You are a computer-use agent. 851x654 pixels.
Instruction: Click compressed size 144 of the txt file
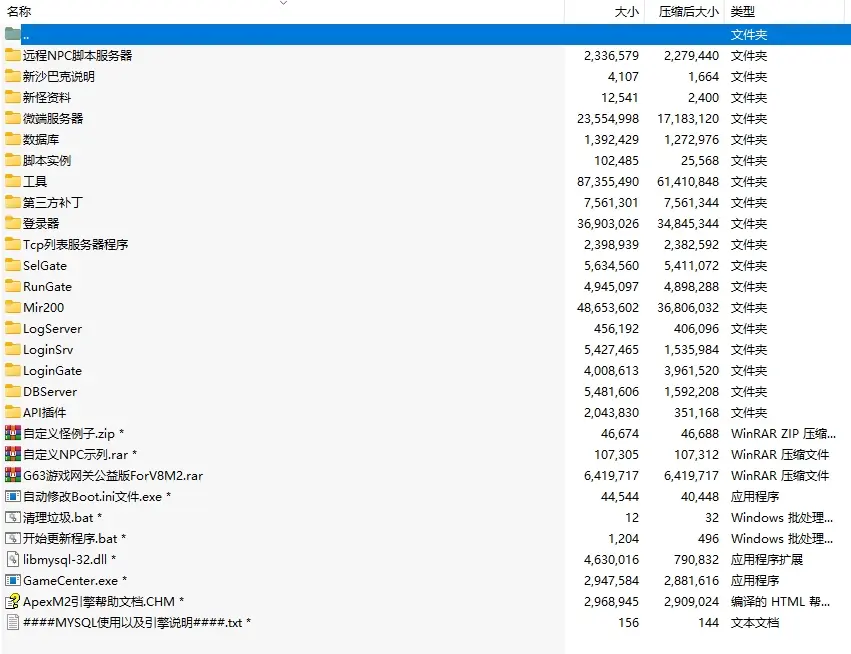pos(708,623)
